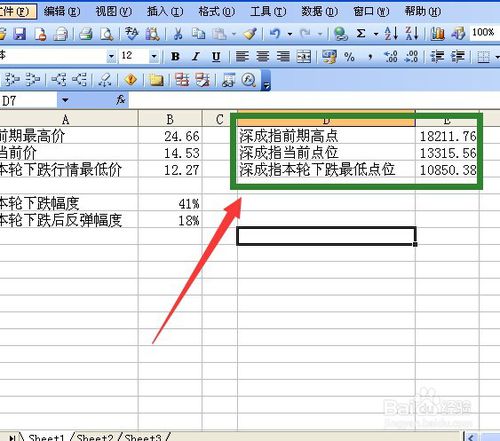
Task: Toggle Underline formatting
Action: [216, 57]
